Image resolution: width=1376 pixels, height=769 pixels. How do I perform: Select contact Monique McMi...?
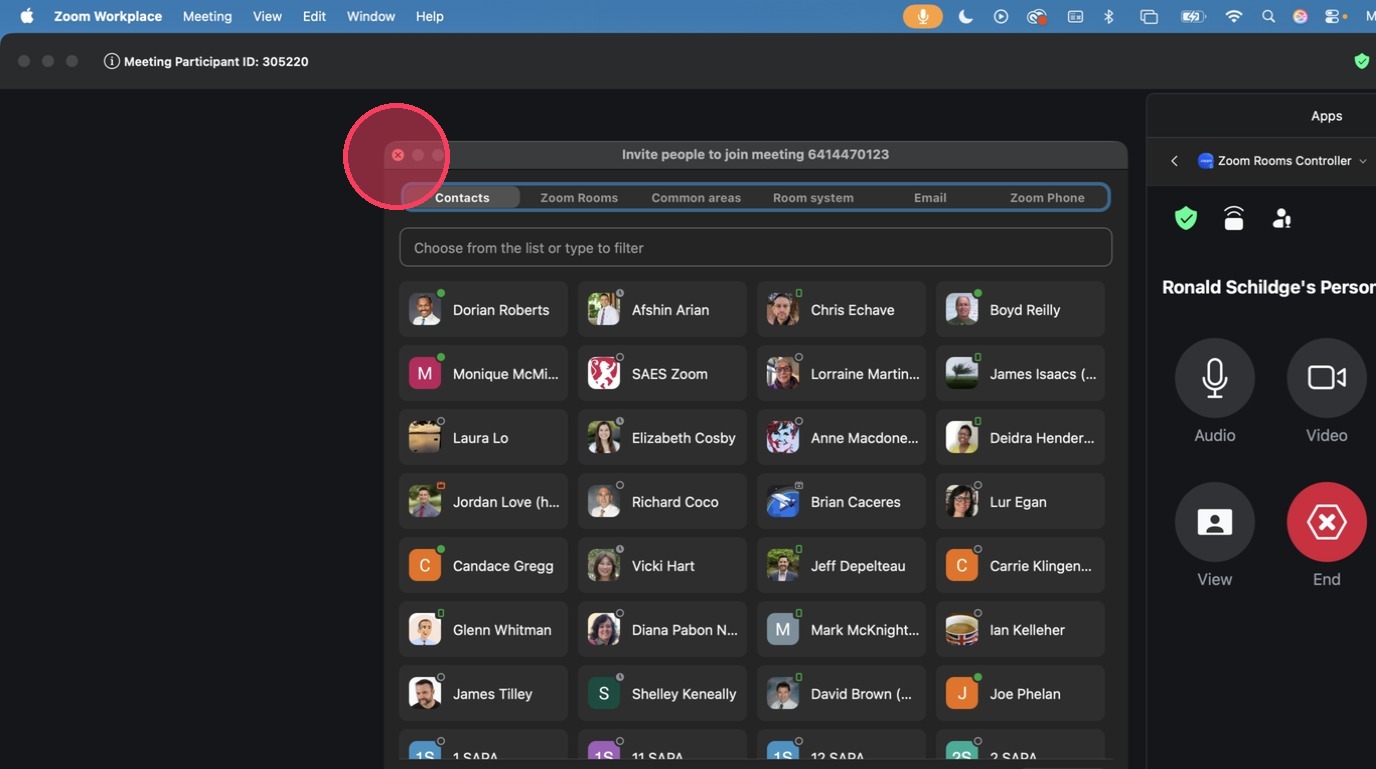483,373
